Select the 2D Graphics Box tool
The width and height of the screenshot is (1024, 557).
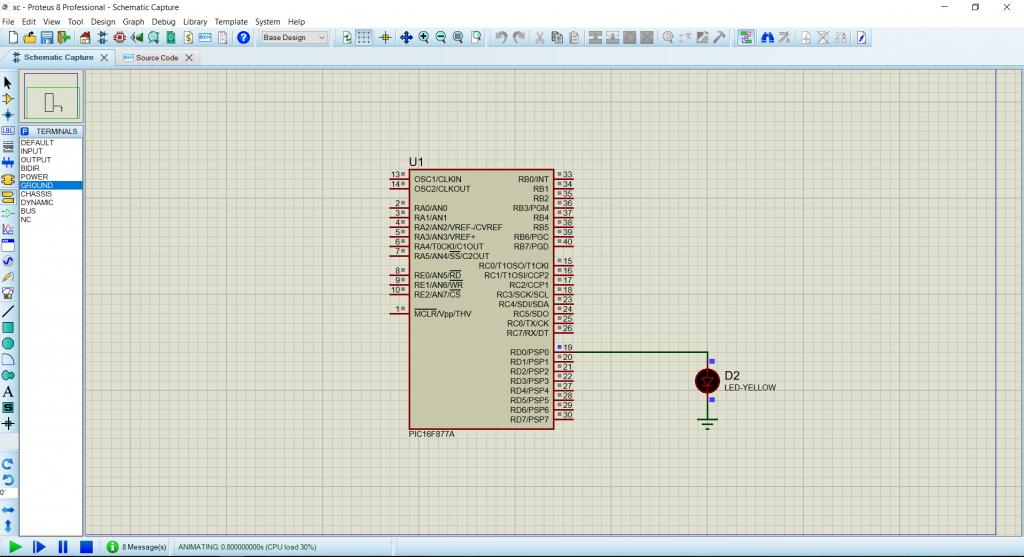pos(8,327)
